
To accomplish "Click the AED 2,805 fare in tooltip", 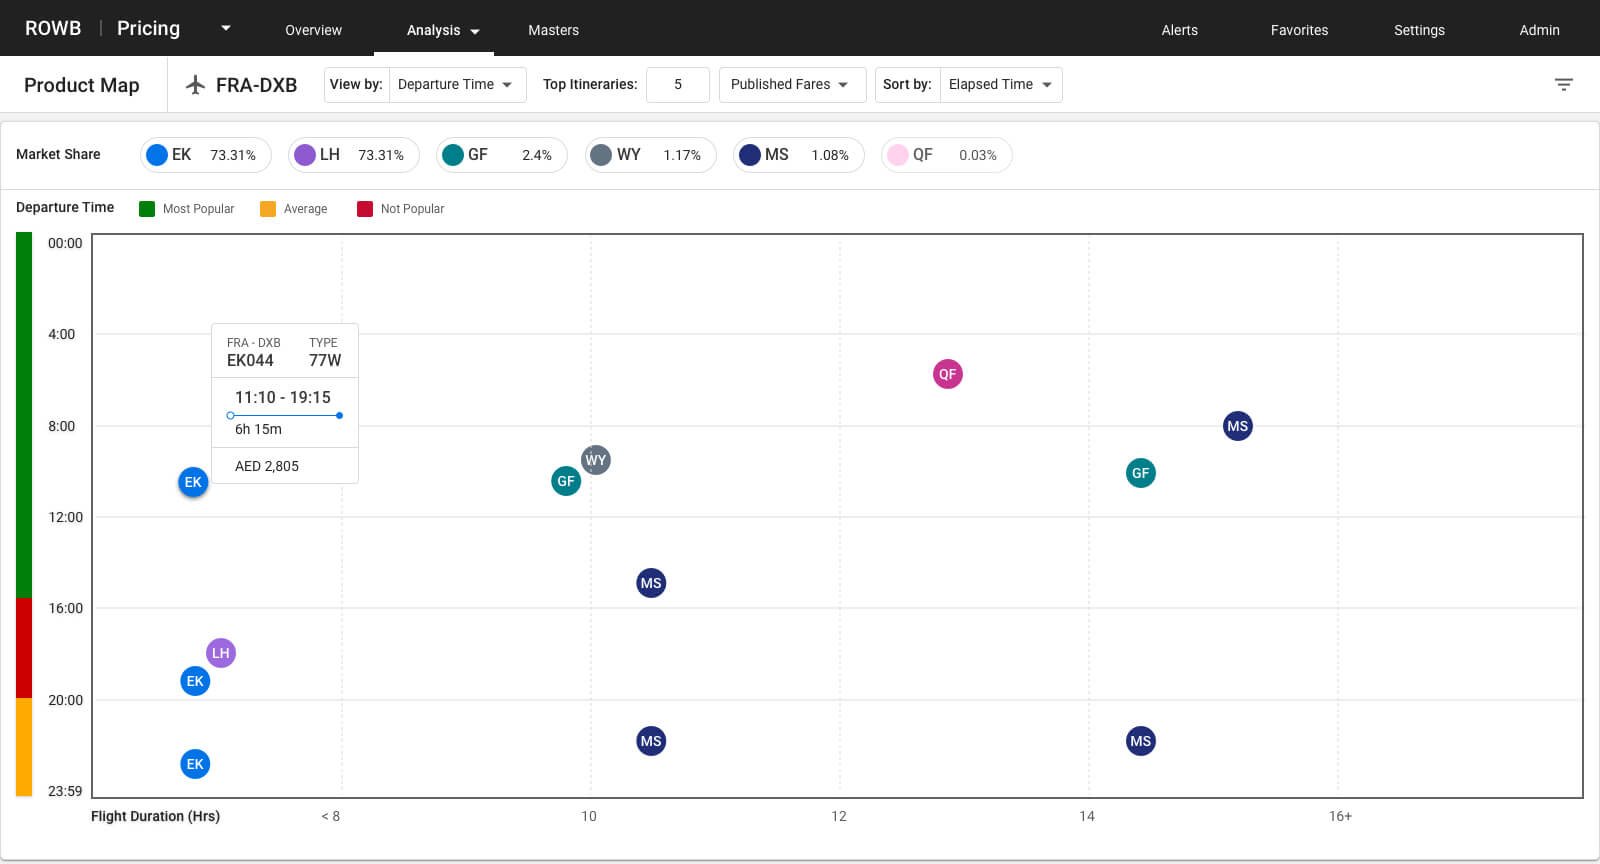I will tap(267, 466).
